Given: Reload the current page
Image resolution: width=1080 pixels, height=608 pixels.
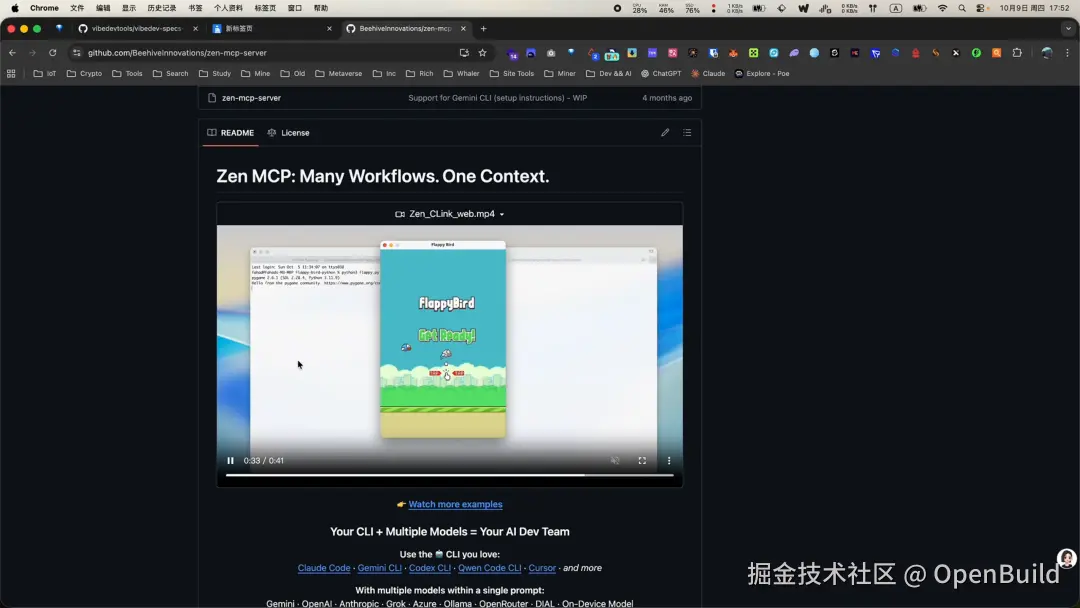Looking at the screenshot, I should coord(52,52).
